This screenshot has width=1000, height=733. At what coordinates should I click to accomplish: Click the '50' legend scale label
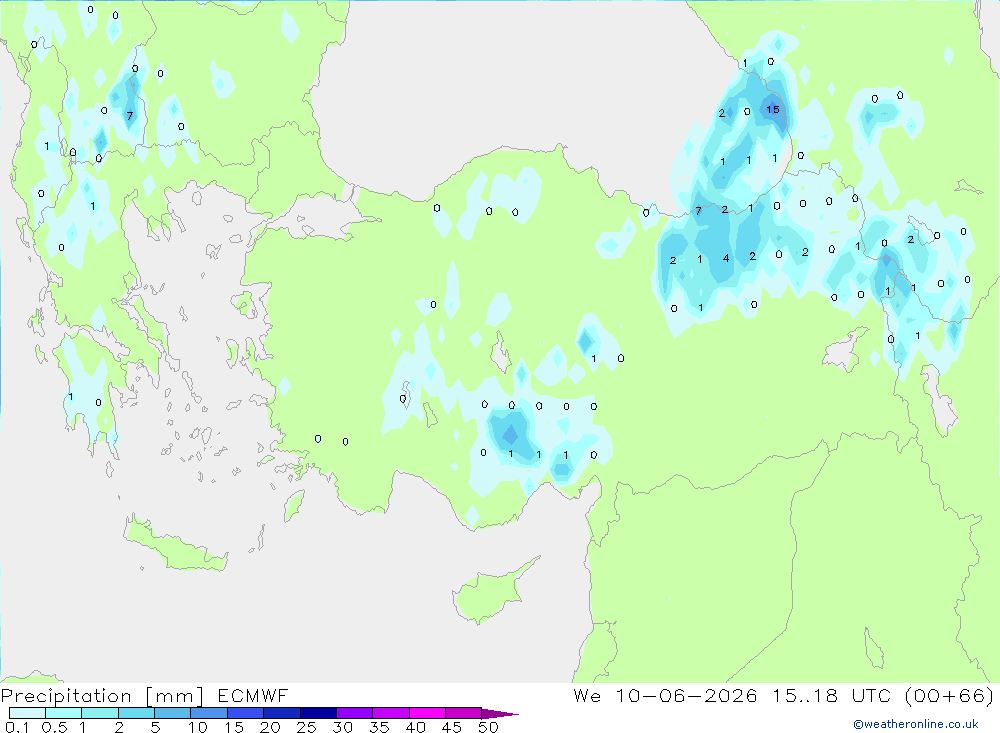[x=488, y=727]
